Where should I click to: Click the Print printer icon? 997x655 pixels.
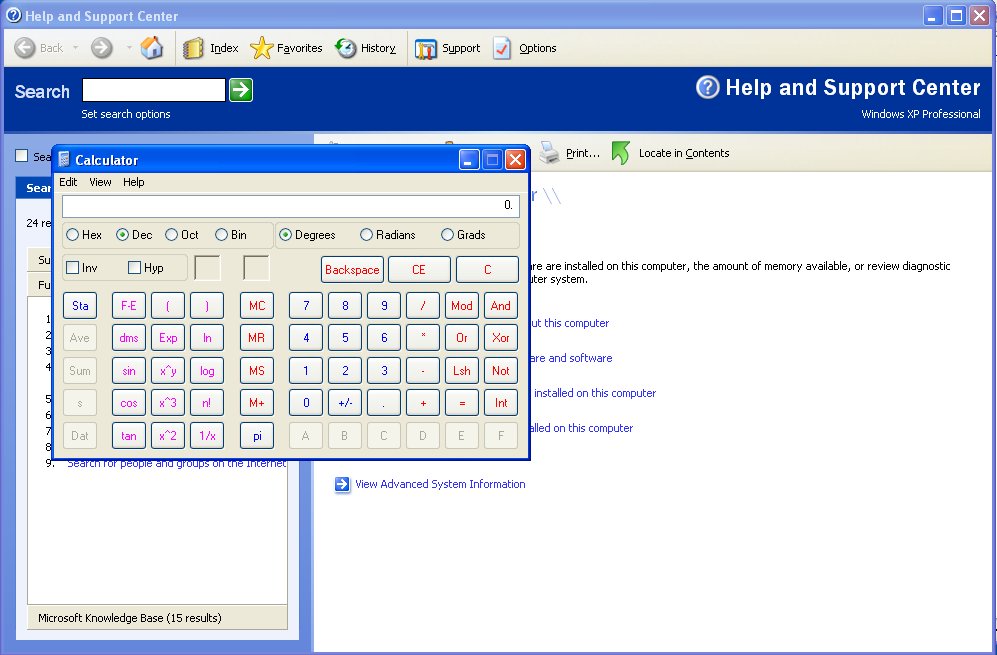click(x=549, y=153)
